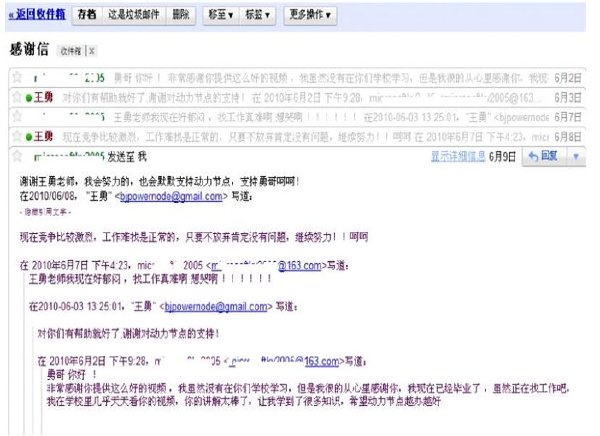This screenshot has width=600, height=436.
Task: Open the 更多操作 more actions dropdown
Action: (x=310, y=15)
